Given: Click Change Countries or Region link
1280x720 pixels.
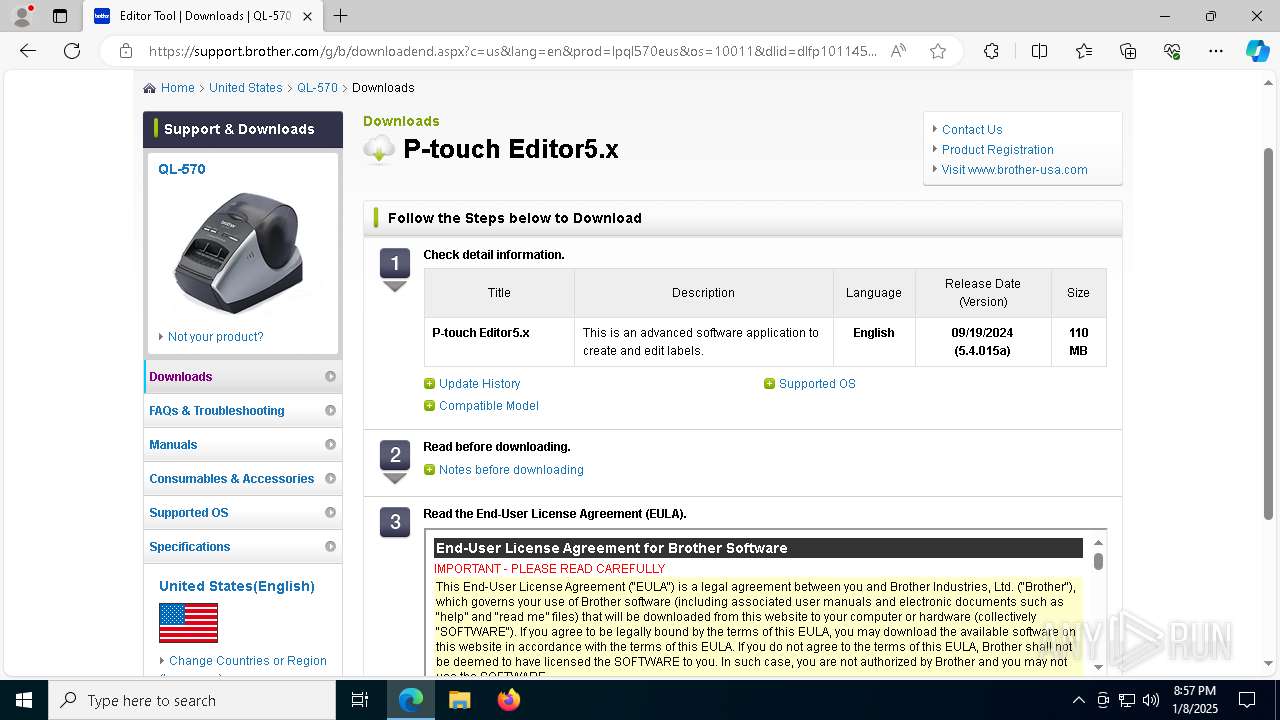Looking at the screenshot, I should [x=248, y=661].
